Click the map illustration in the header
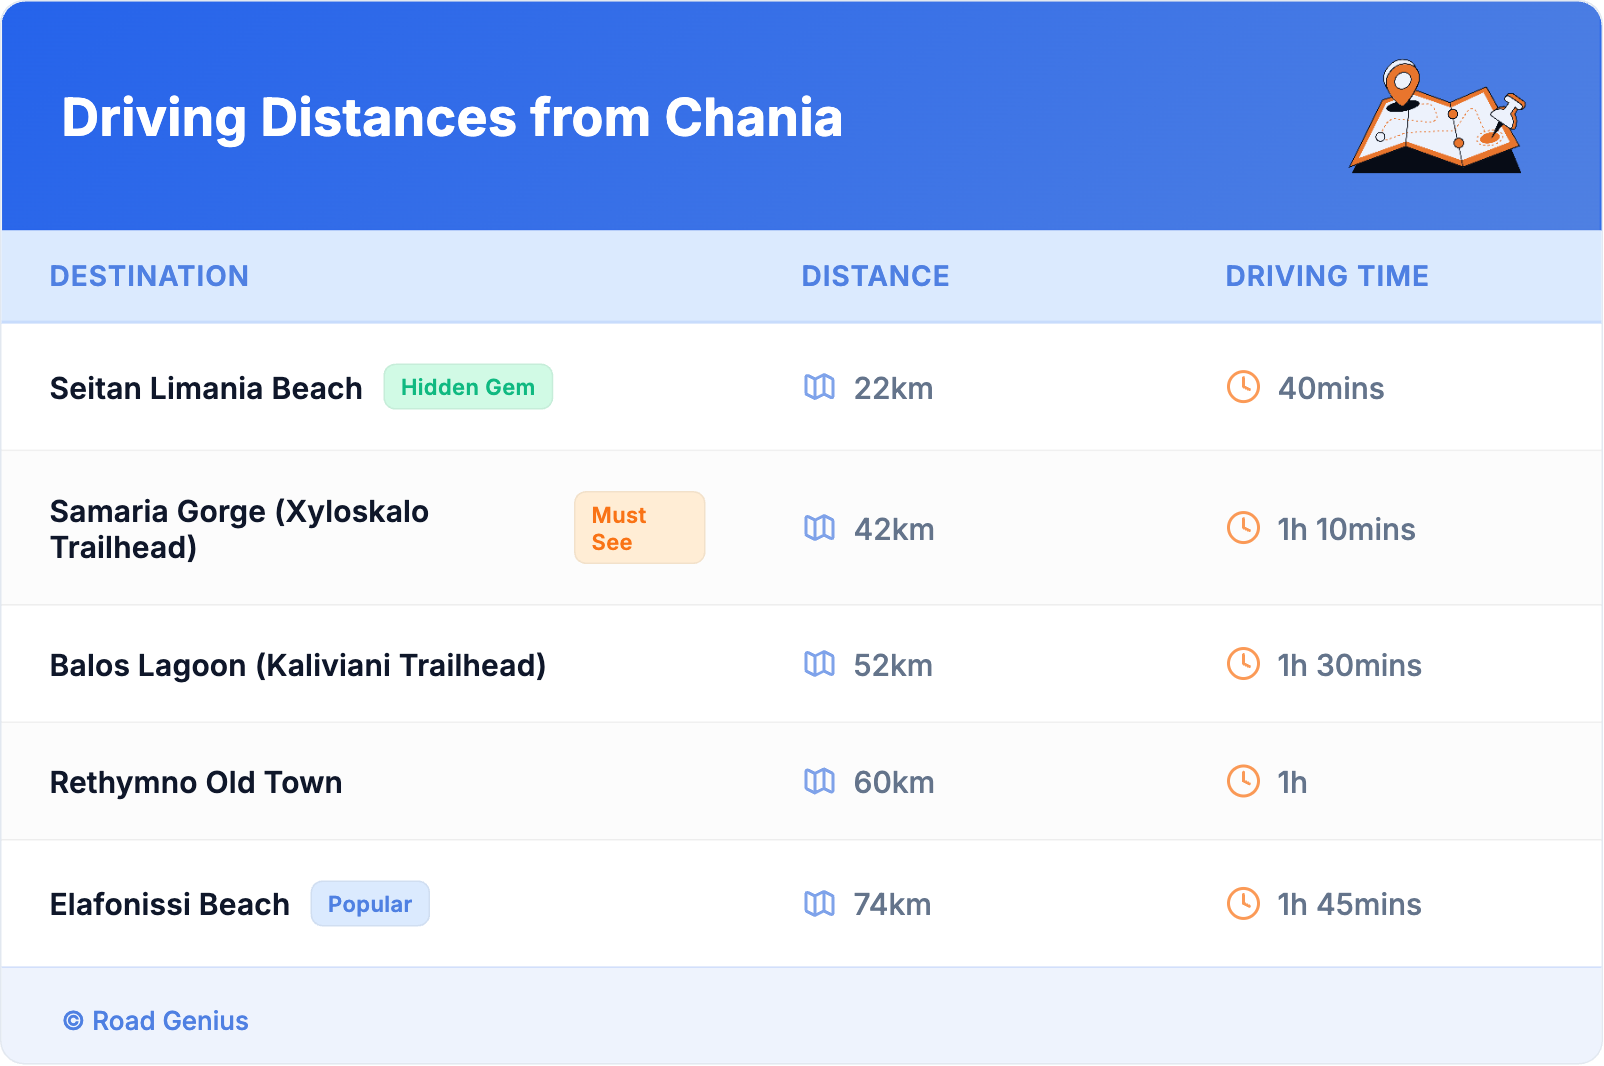Screen dimensions: 1604x1066 pos(1437,117)
